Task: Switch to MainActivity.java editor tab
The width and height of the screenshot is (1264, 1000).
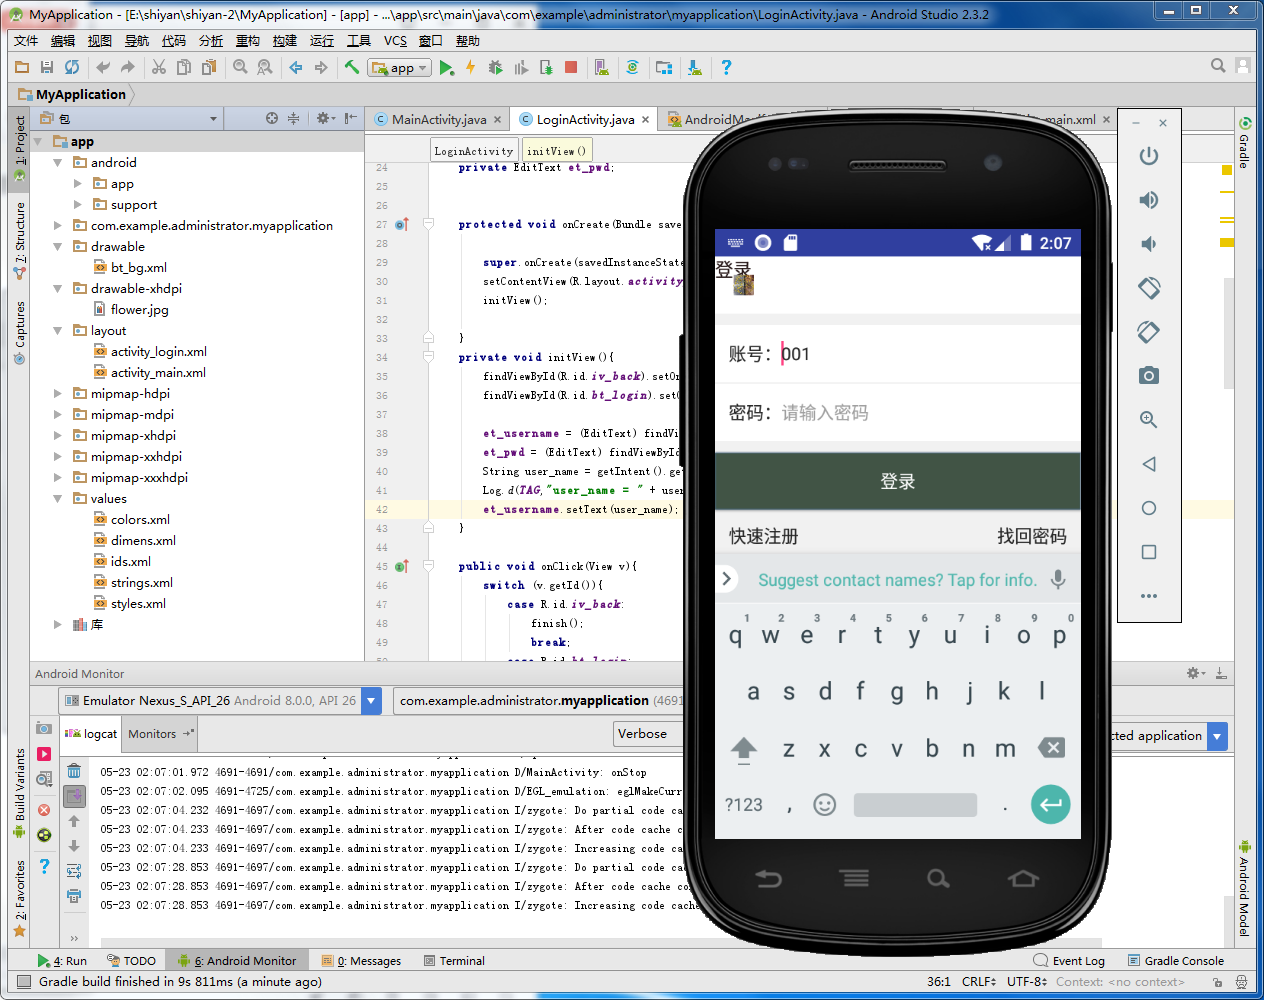Action: (439, 119)
